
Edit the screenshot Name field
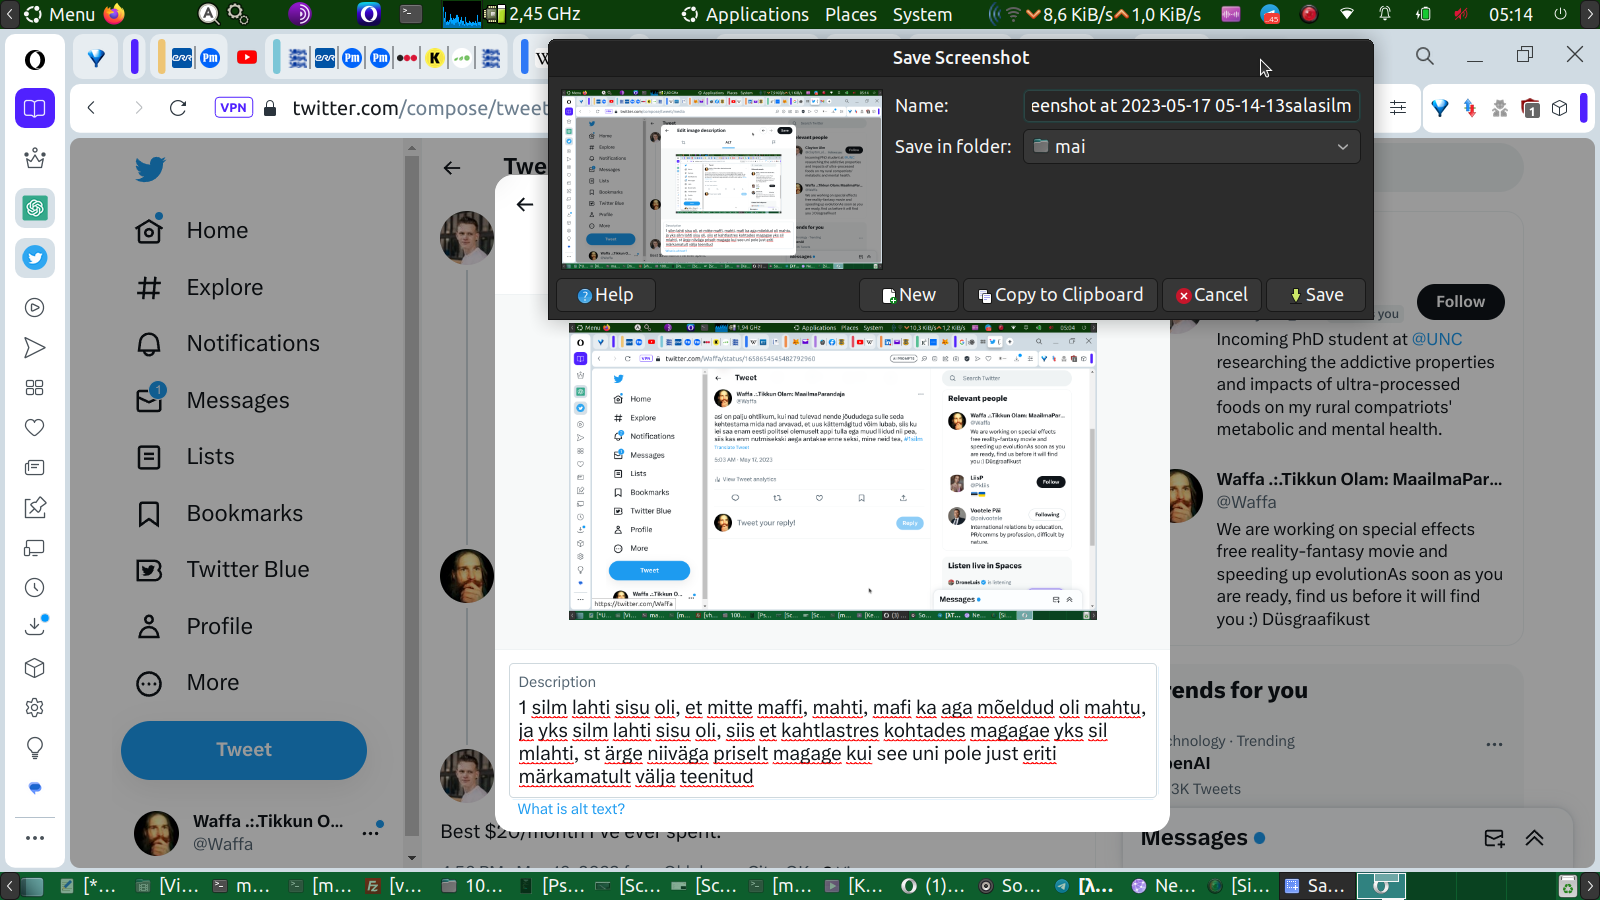click(x=1191, y=105)
